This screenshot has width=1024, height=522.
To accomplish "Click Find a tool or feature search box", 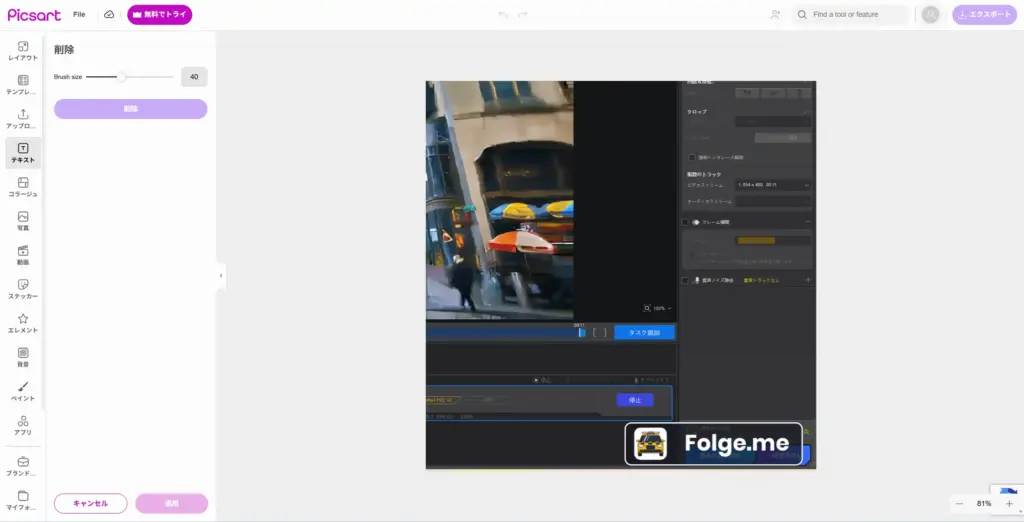I will point(850,14).
